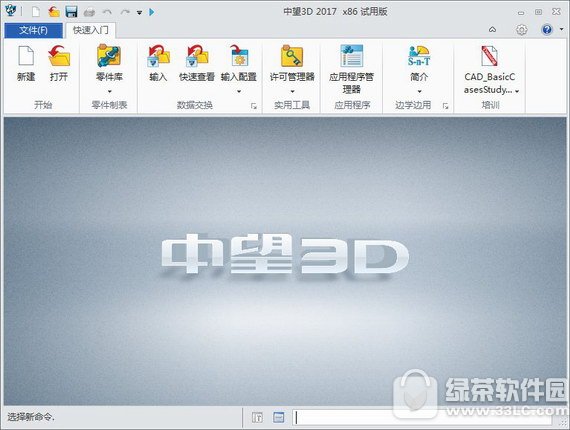Open a file with the 打开 ribbon icon
Screen dimensions: 570x430
pyautogui.click(x=59, y=56)
